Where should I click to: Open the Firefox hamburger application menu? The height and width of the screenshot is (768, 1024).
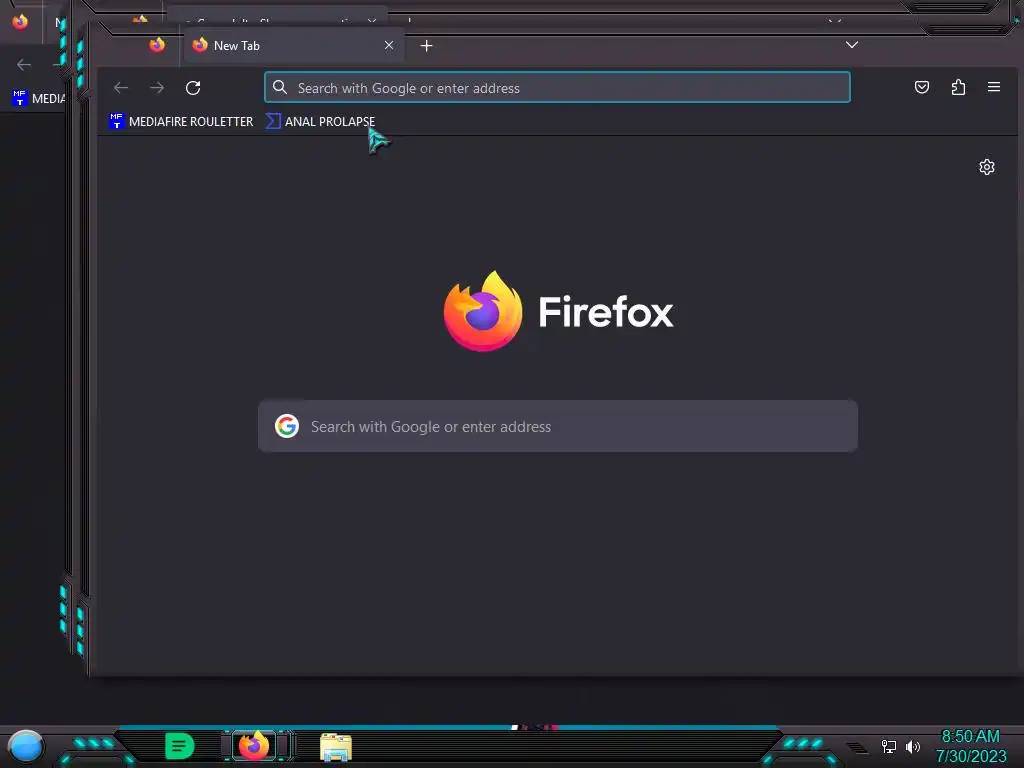click(x=994, y=87)
